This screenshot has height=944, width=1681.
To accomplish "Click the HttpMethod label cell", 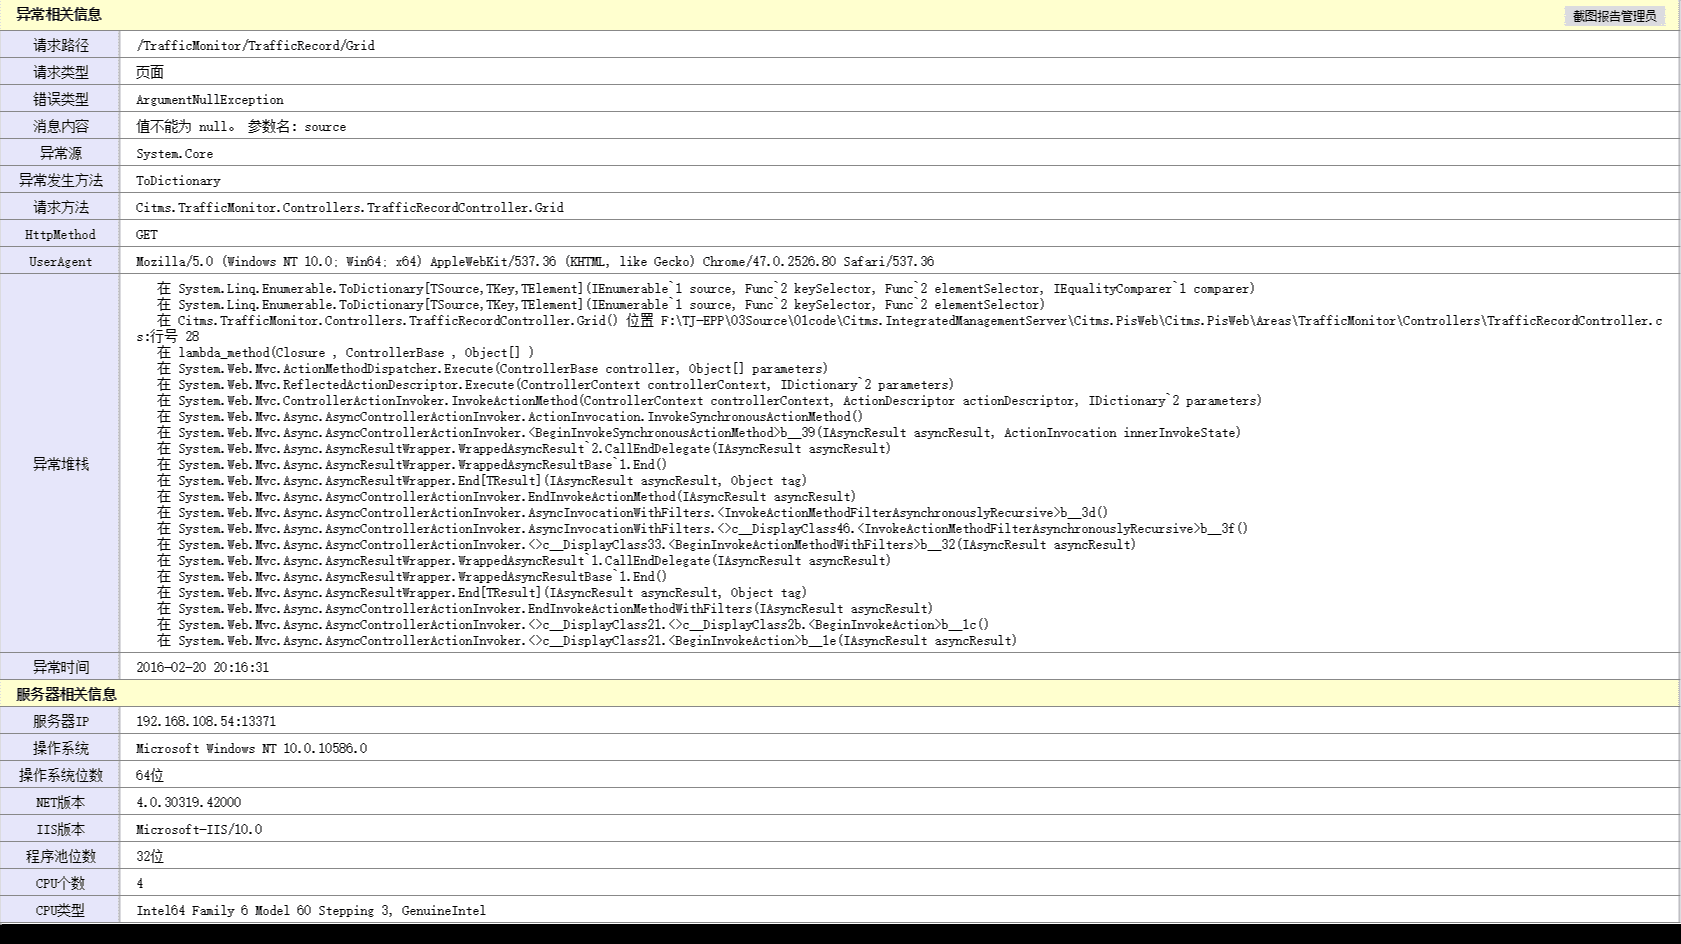I will [60, 234].
